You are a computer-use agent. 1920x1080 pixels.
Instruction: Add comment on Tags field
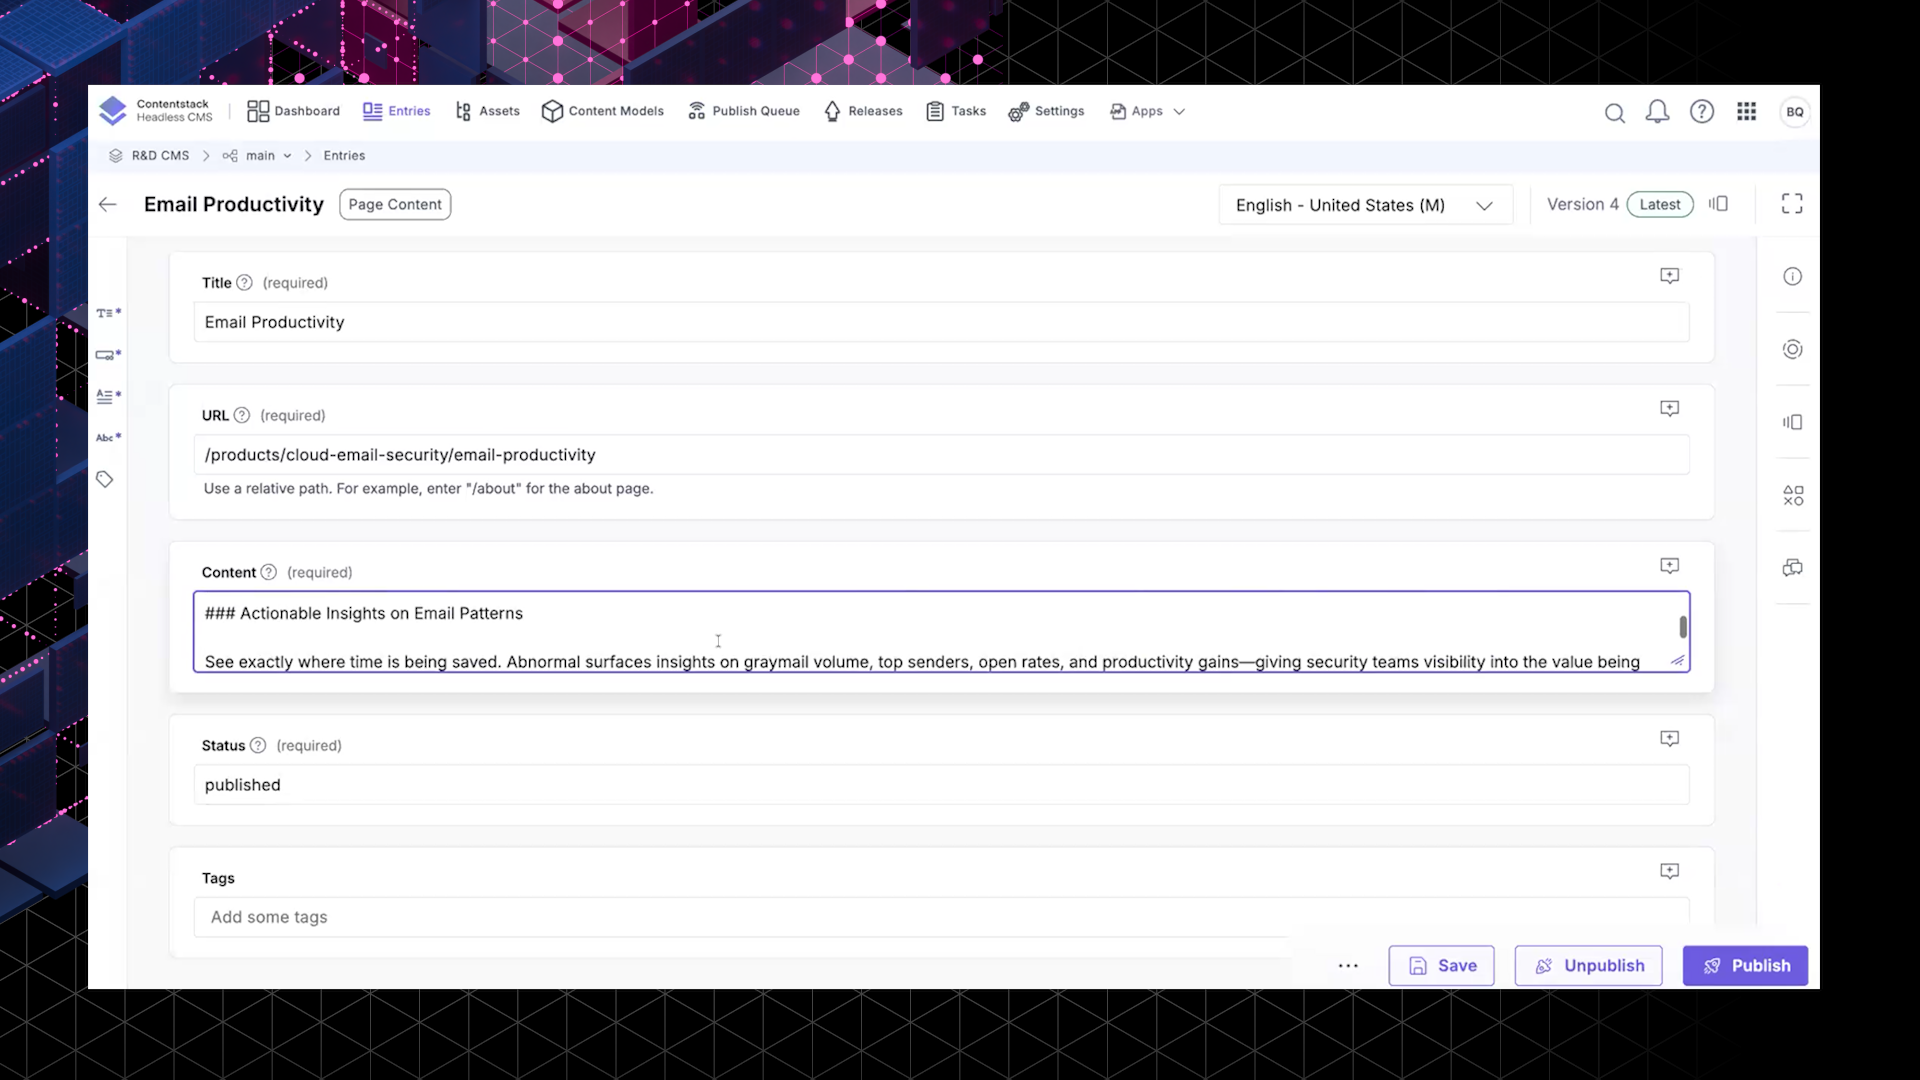(1669, 872)
